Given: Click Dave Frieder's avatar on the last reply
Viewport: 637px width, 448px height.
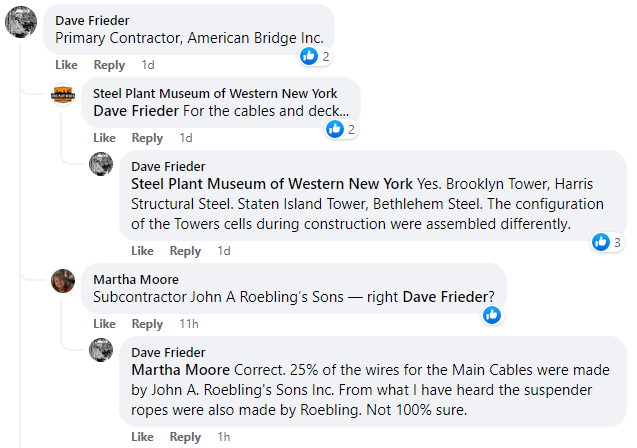Looking at the screenshot, I should [x=101, y=350].
